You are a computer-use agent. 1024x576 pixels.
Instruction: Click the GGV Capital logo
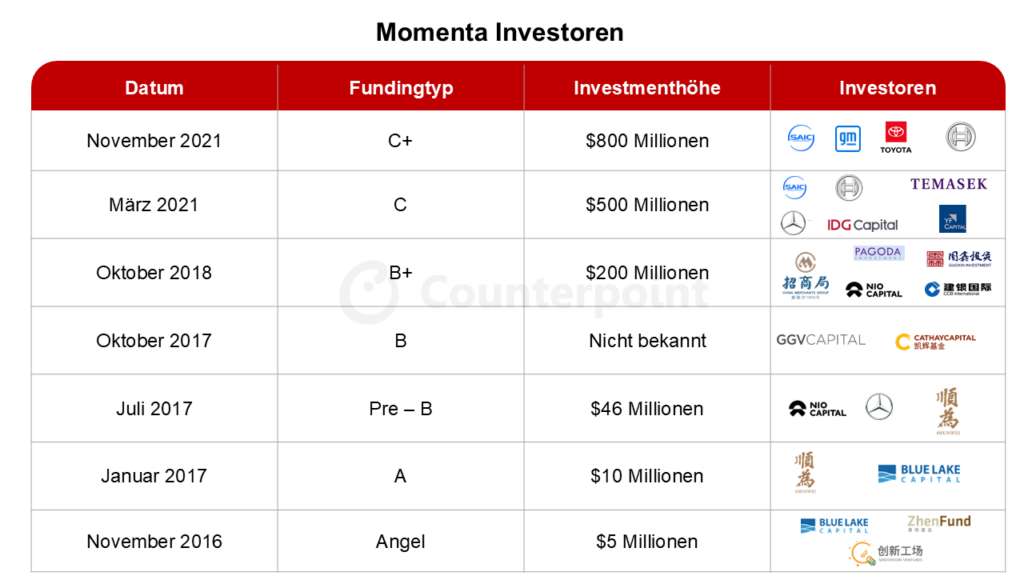pyautogui.click(x=820, y=340)
